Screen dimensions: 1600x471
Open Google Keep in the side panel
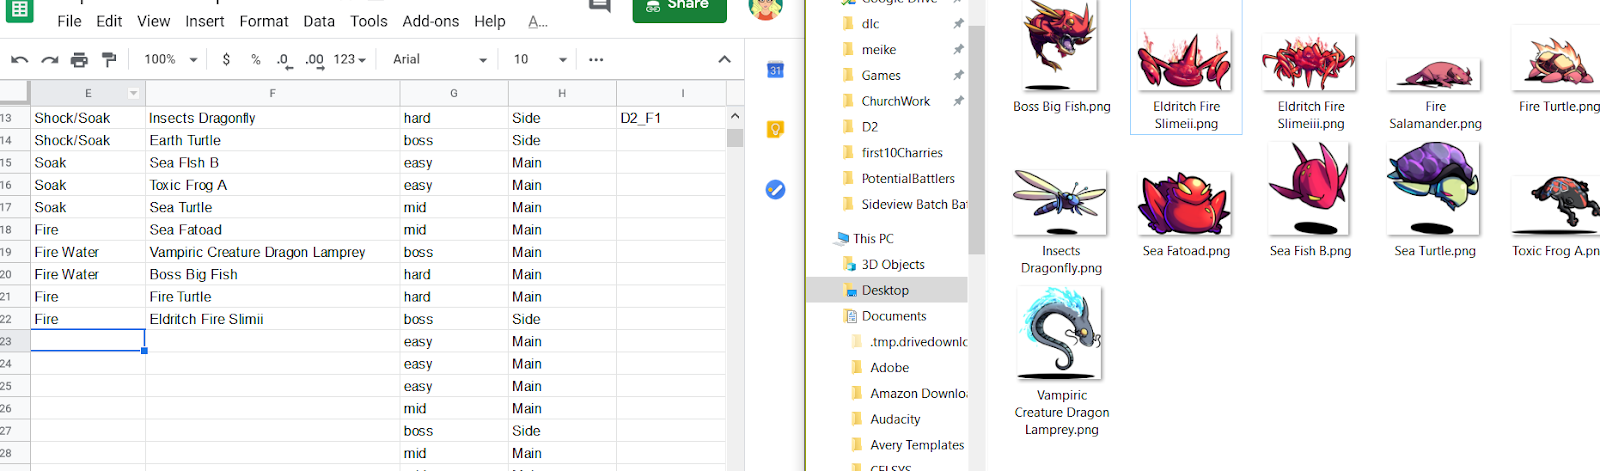click(x=775, y=130)
